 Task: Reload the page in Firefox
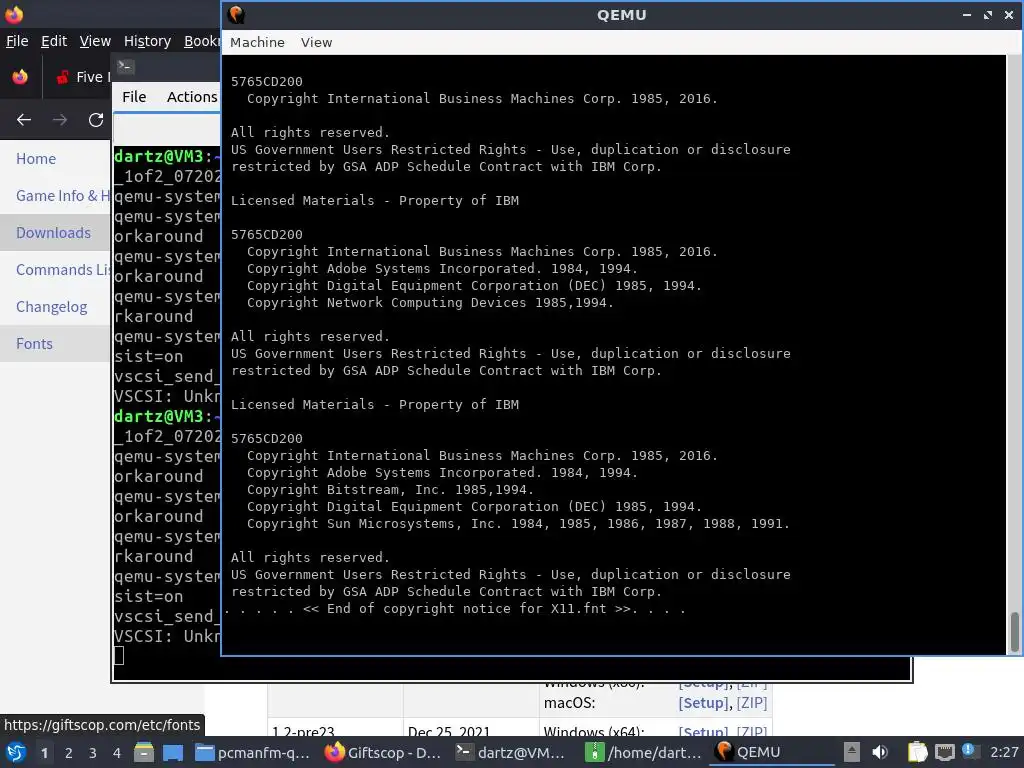click(96, 120)
